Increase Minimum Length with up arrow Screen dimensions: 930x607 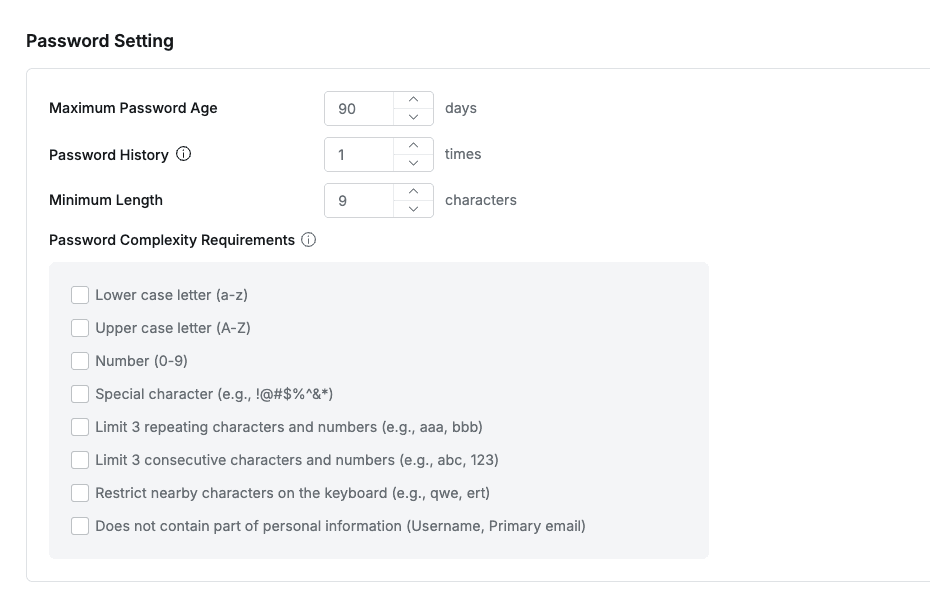[x=413, y=192]
